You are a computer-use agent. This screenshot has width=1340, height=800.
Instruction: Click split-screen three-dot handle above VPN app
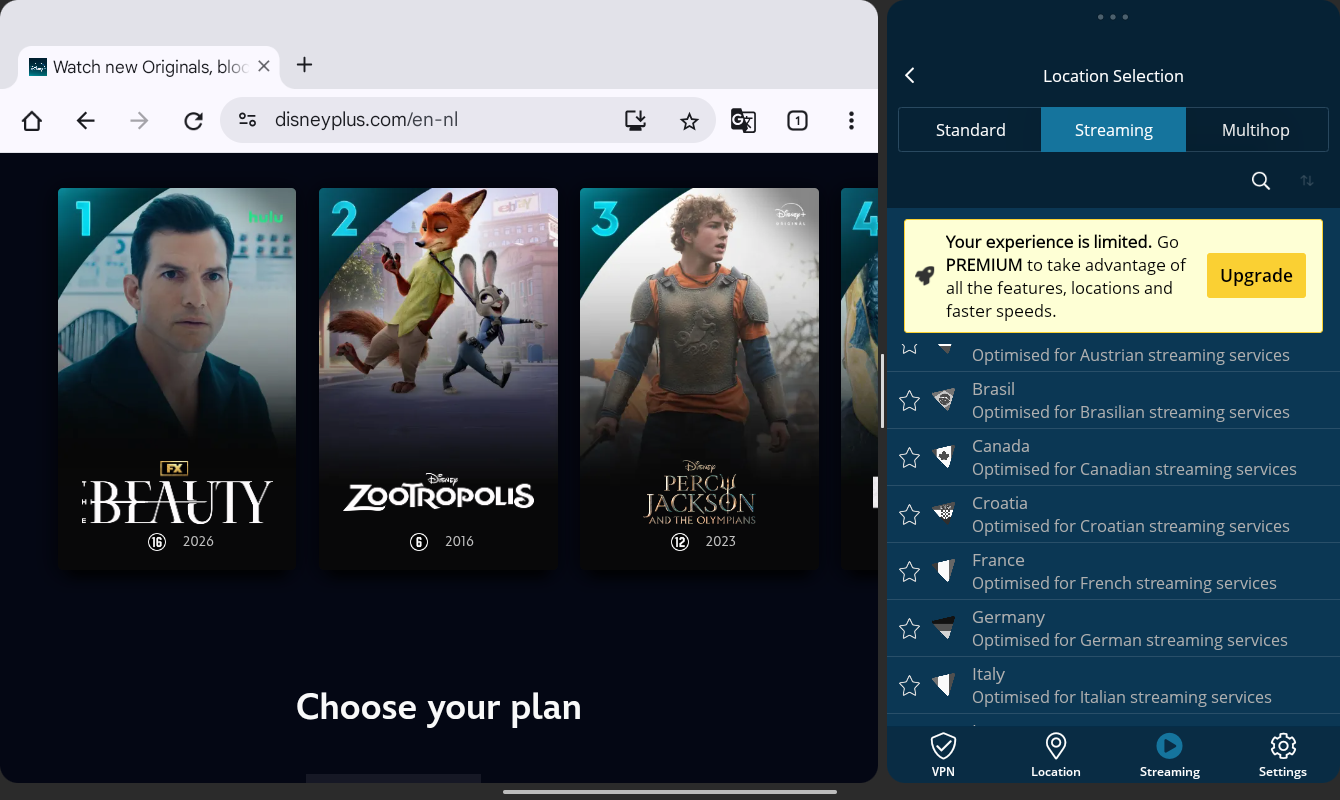pos(1113,17)
